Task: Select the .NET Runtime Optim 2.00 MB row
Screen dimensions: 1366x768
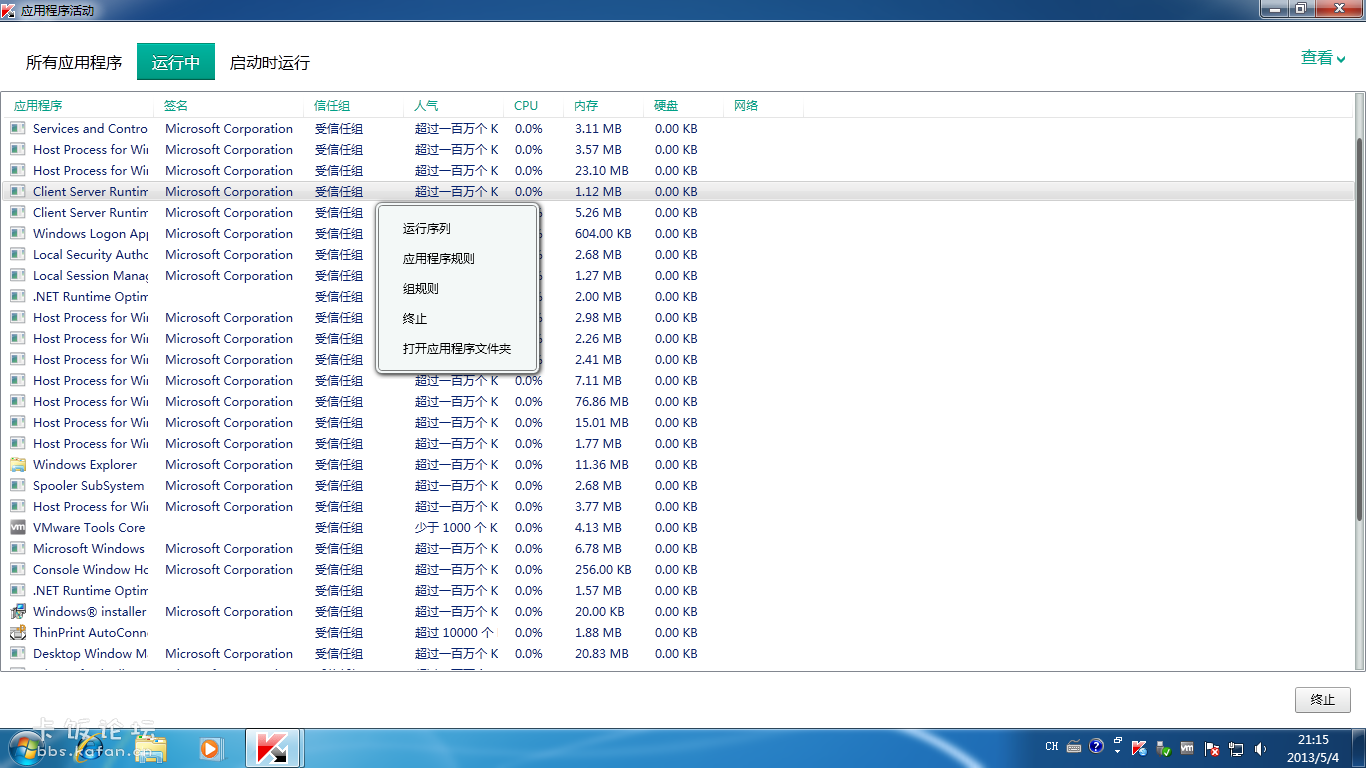Action: [x=680, y=296]
